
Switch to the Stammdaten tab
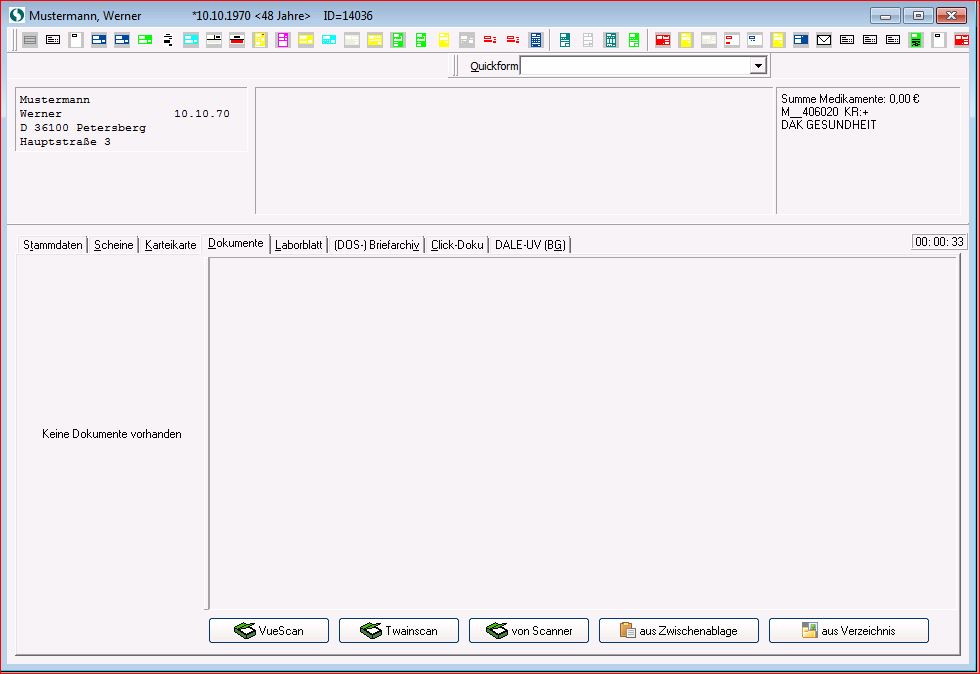pyautogui.click(x=53, y=245)
